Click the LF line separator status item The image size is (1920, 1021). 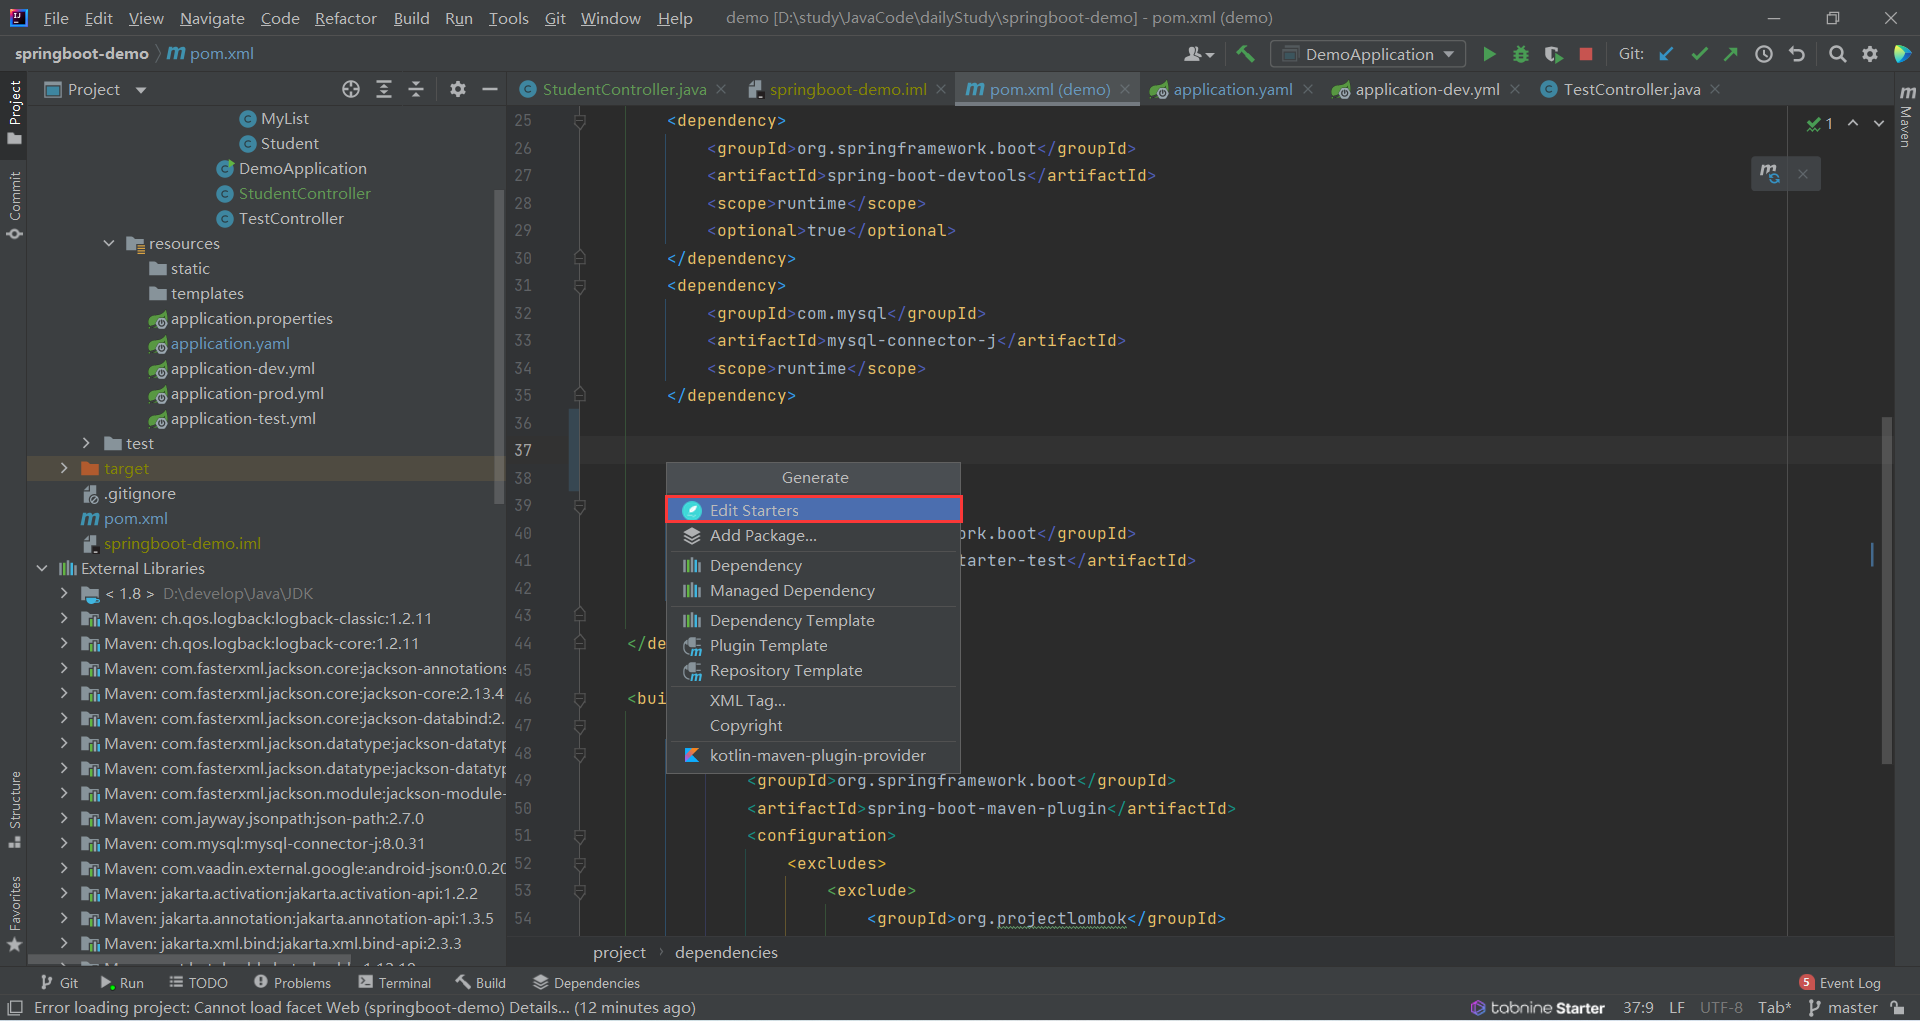click(x=1677, y=1008)
